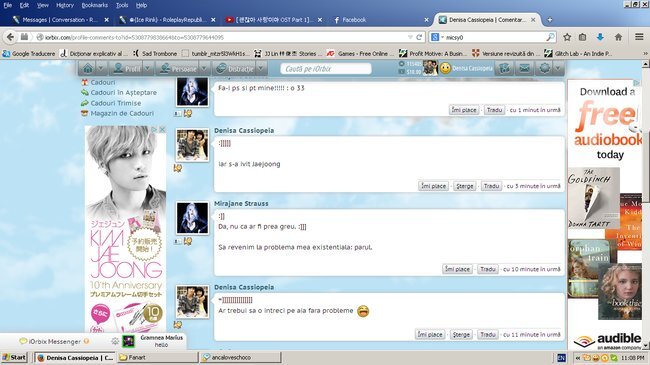Expand the Persoane dropdown arrow
The height and width of the screenshot is (365, 650).
pyautogui.click(x=204, y=68)
